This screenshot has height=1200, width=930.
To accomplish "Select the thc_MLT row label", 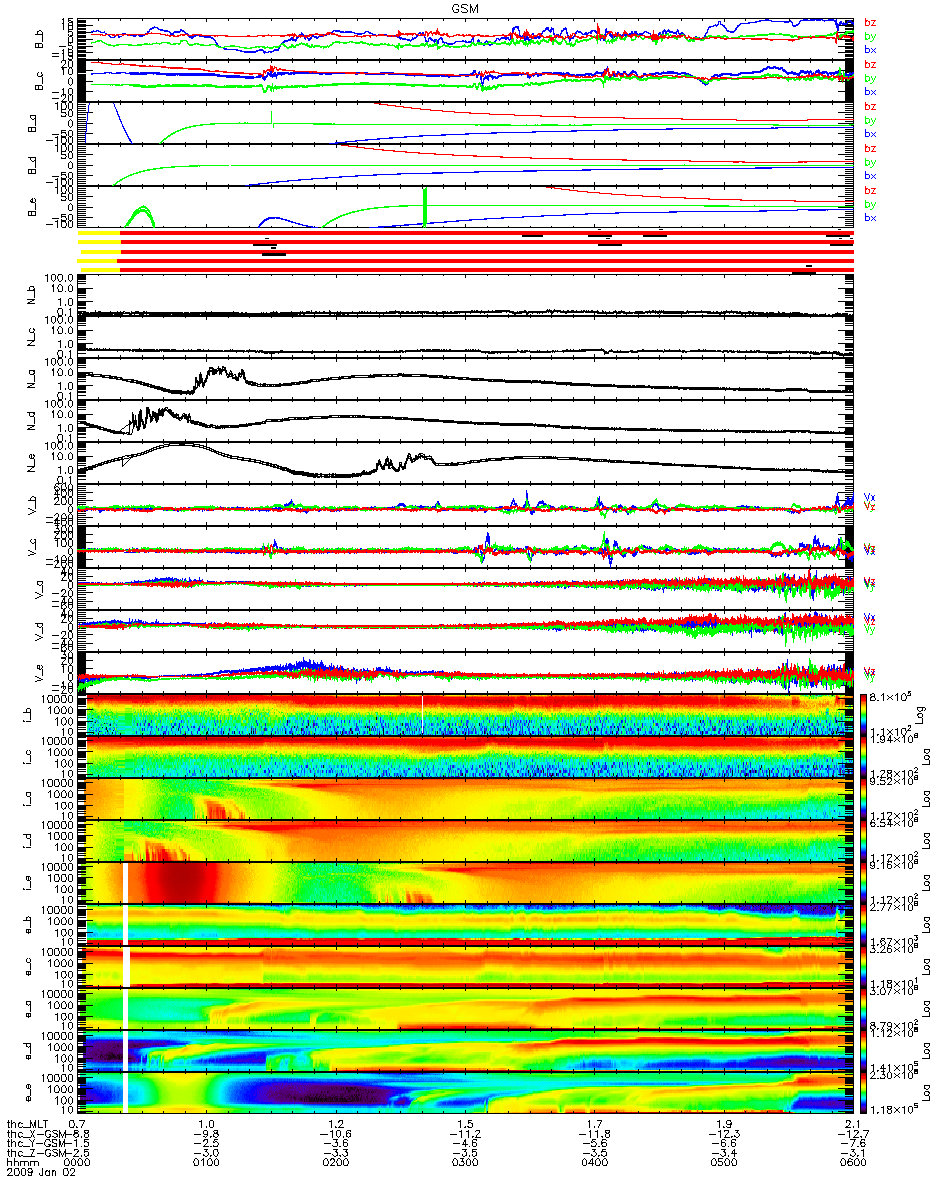I will point(27,1123).
